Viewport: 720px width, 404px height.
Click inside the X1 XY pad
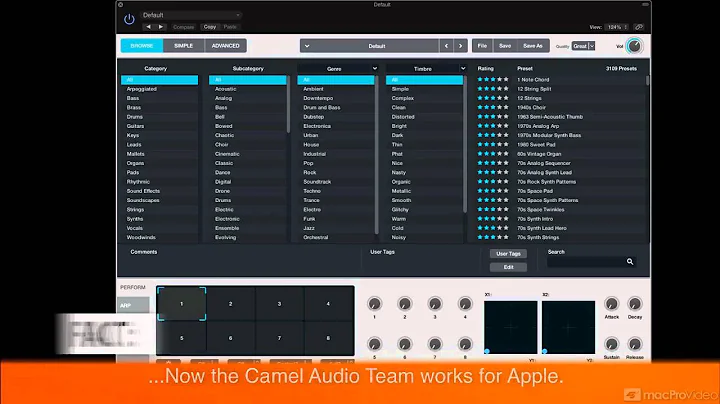pyautogui.click(x=511, y=327)
